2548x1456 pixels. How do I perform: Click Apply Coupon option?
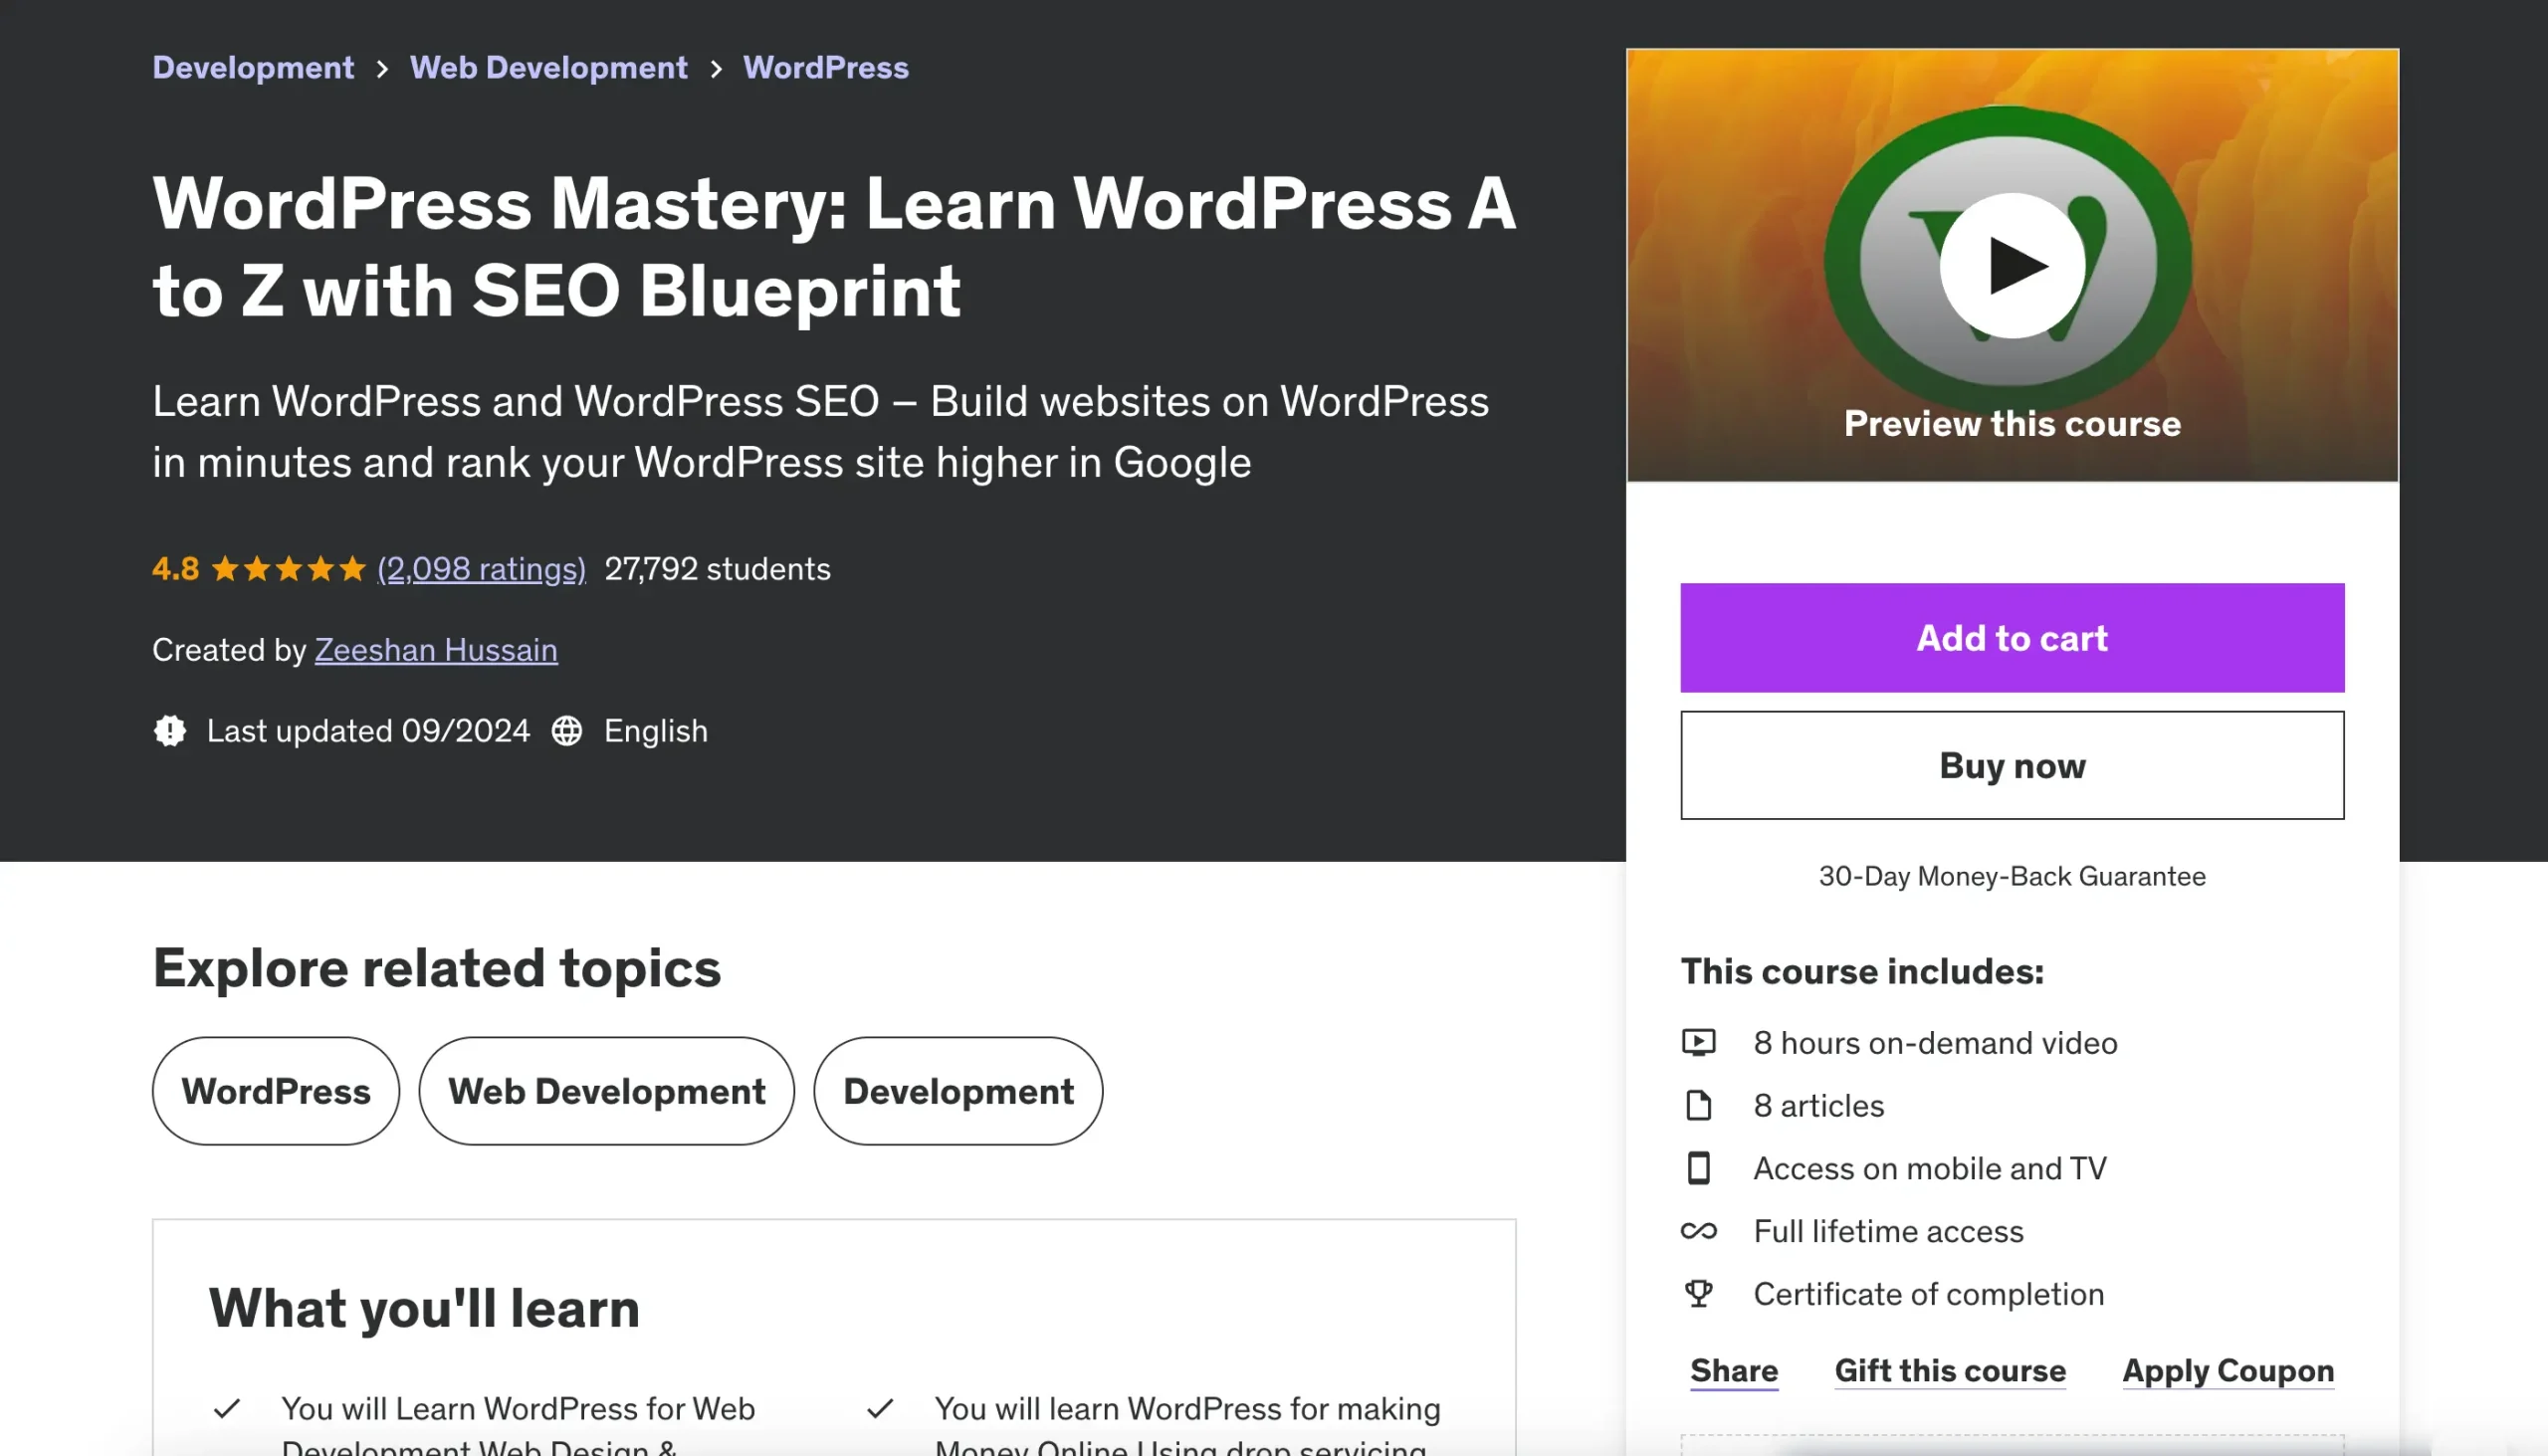click(2227, 1371)
